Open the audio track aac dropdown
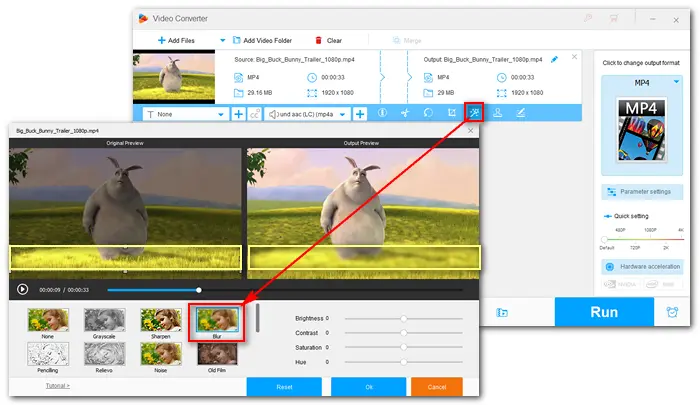The width and height of the screenshot is (700, 405). tap(307, 114)
